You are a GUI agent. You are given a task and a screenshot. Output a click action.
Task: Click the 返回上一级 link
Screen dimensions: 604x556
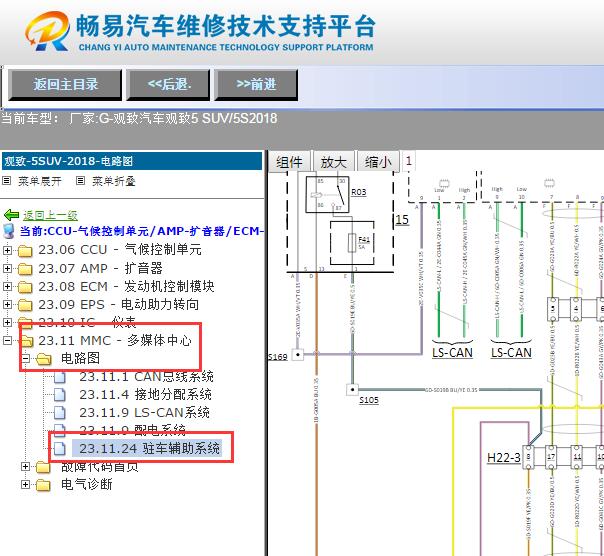coord(50,215)
